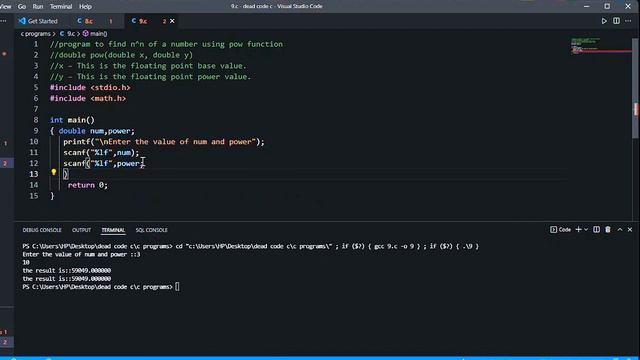Open the SQL Console panel tab
640x360 pixels.
pyautogui.click(x=151, y=230)
